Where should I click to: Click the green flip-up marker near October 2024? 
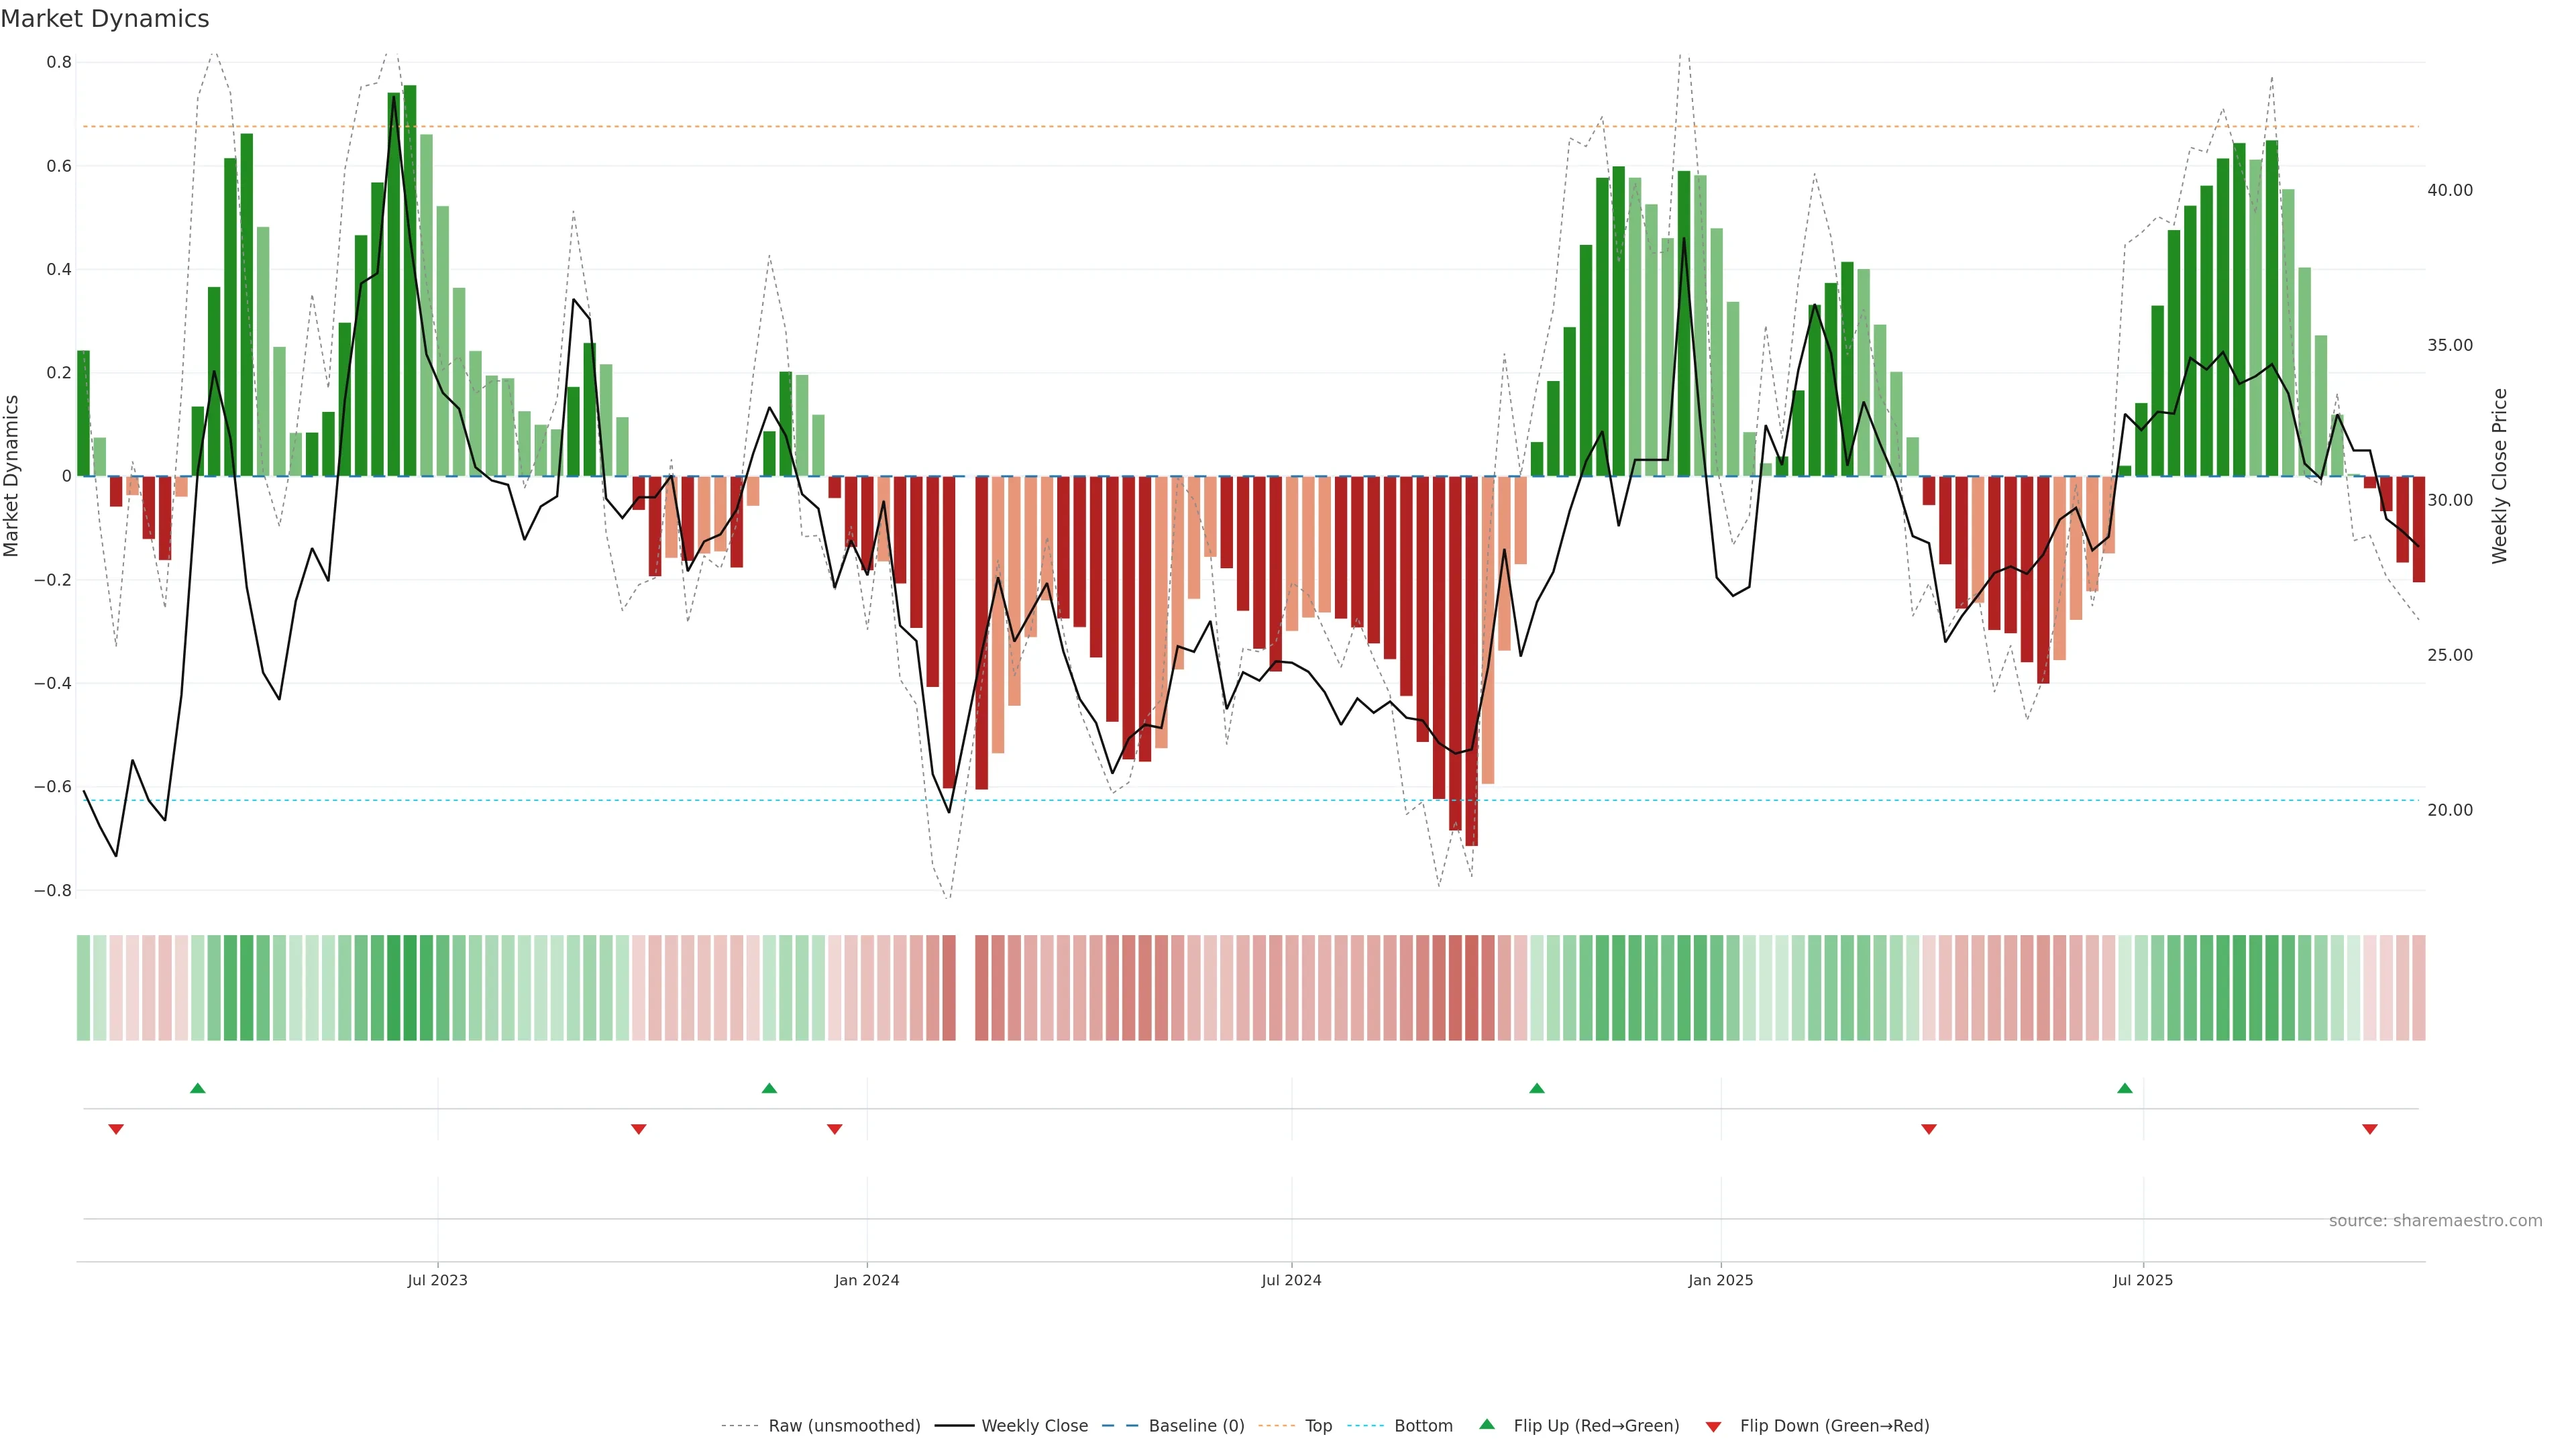click(1537, 1088)
